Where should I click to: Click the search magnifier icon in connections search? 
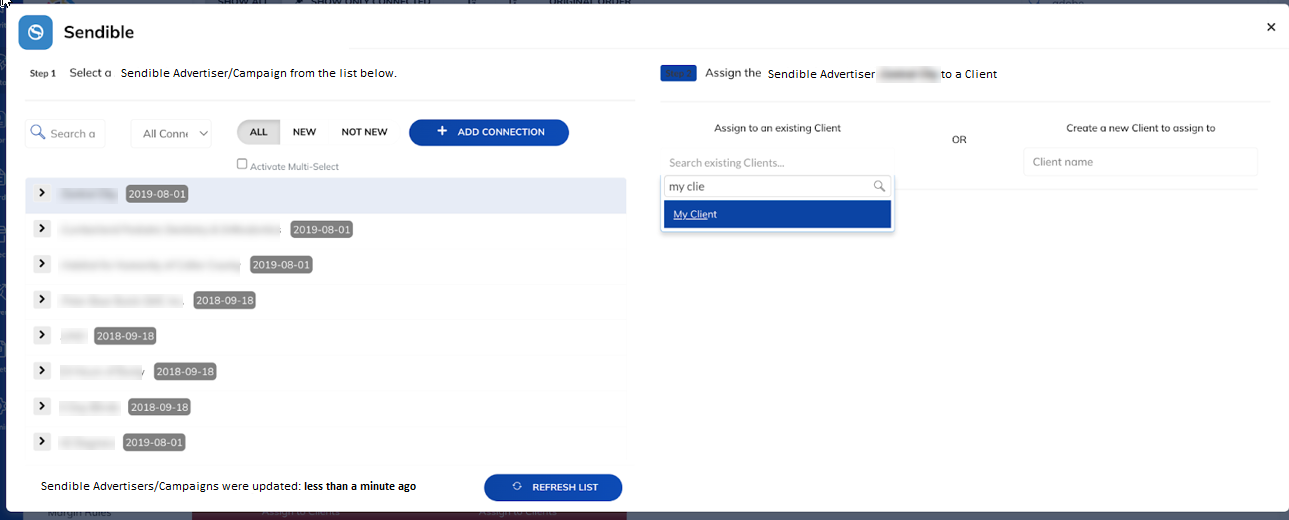(38, 133)
